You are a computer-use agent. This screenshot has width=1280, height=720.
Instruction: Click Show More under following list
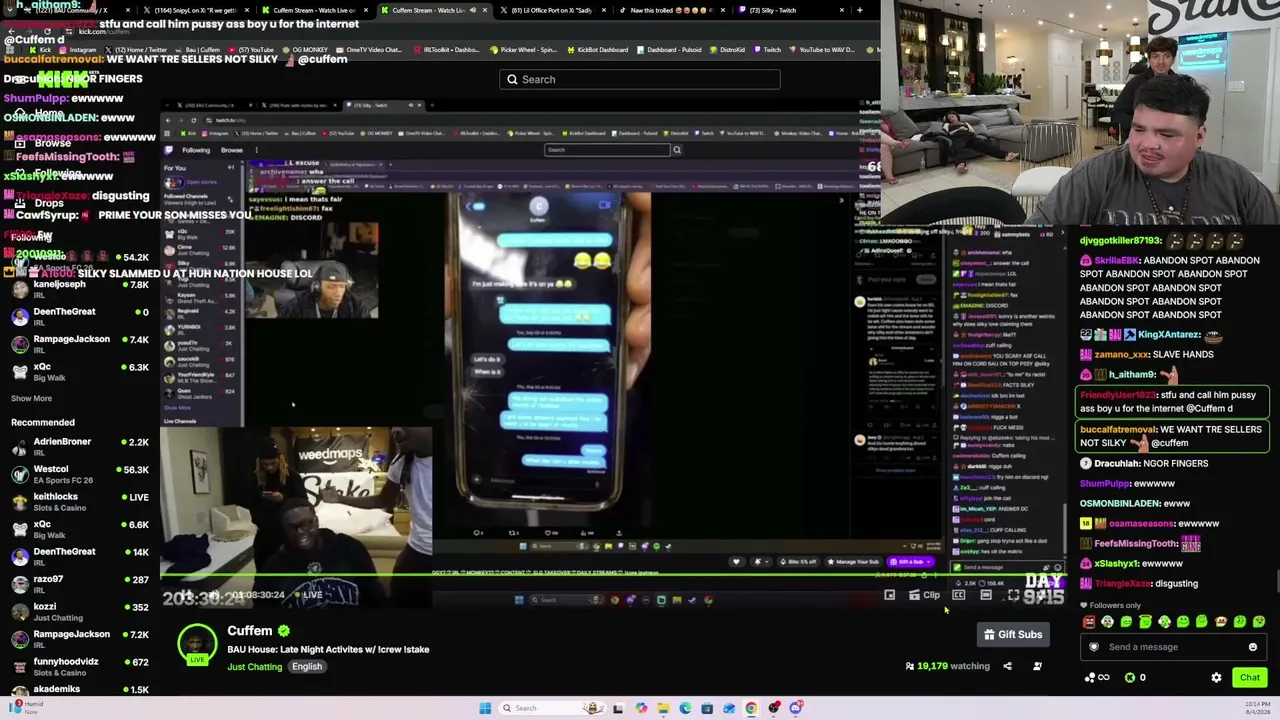[31, 398]
